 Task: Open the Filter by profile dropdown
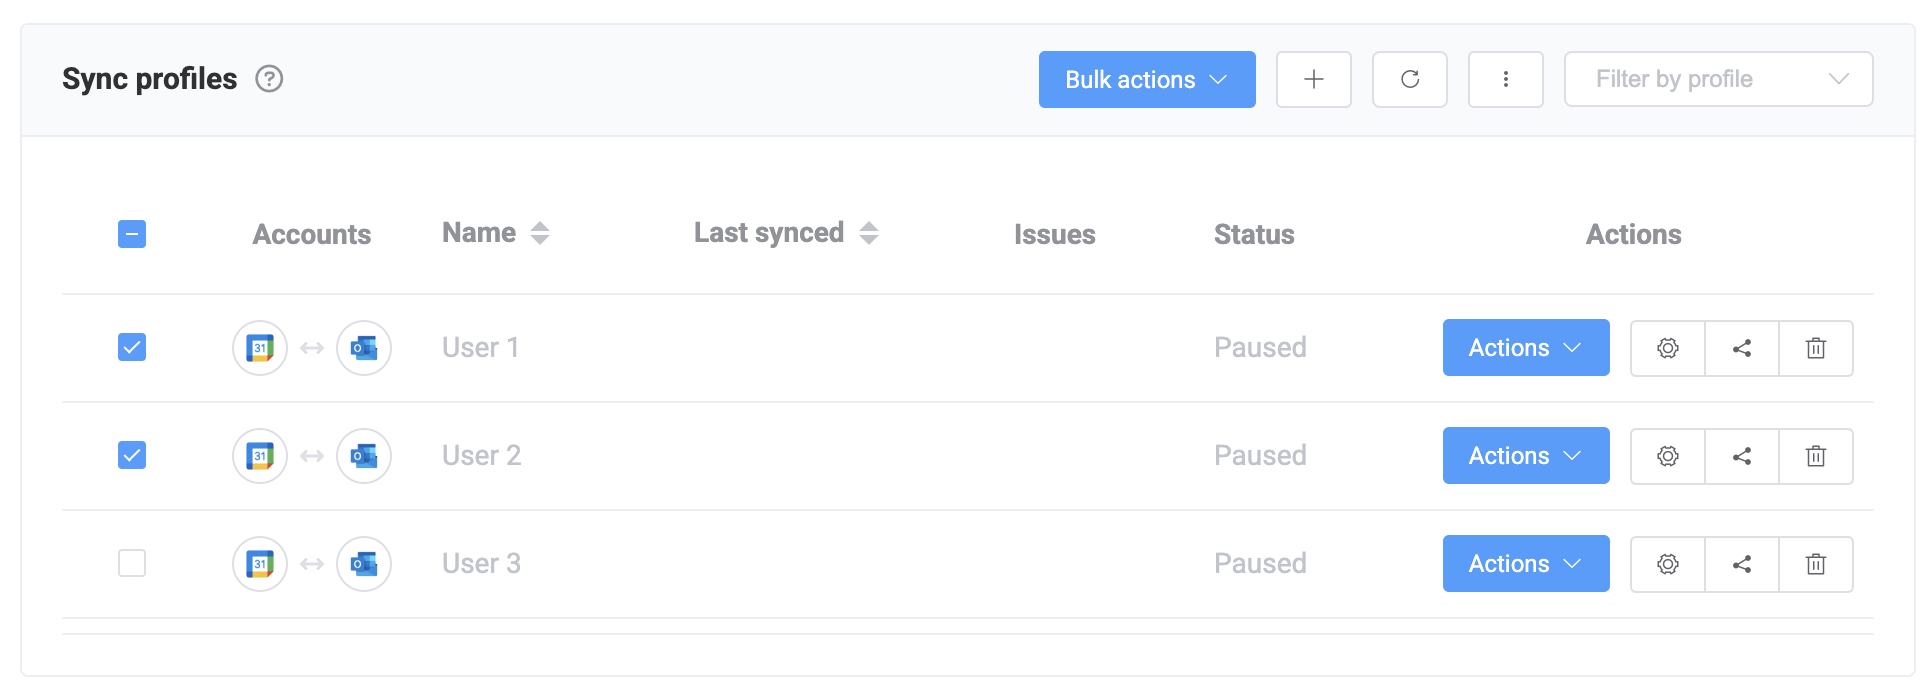tap(1718, 79)
